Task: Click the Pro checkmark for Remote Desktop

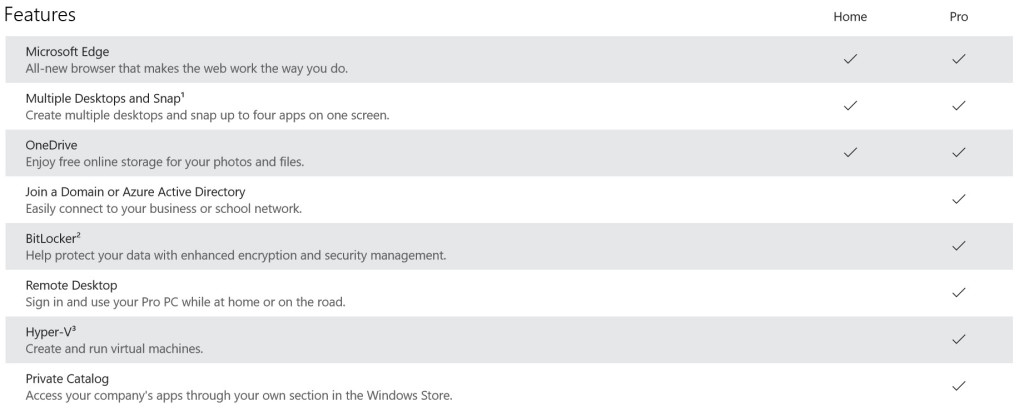Action: [958, 292]
